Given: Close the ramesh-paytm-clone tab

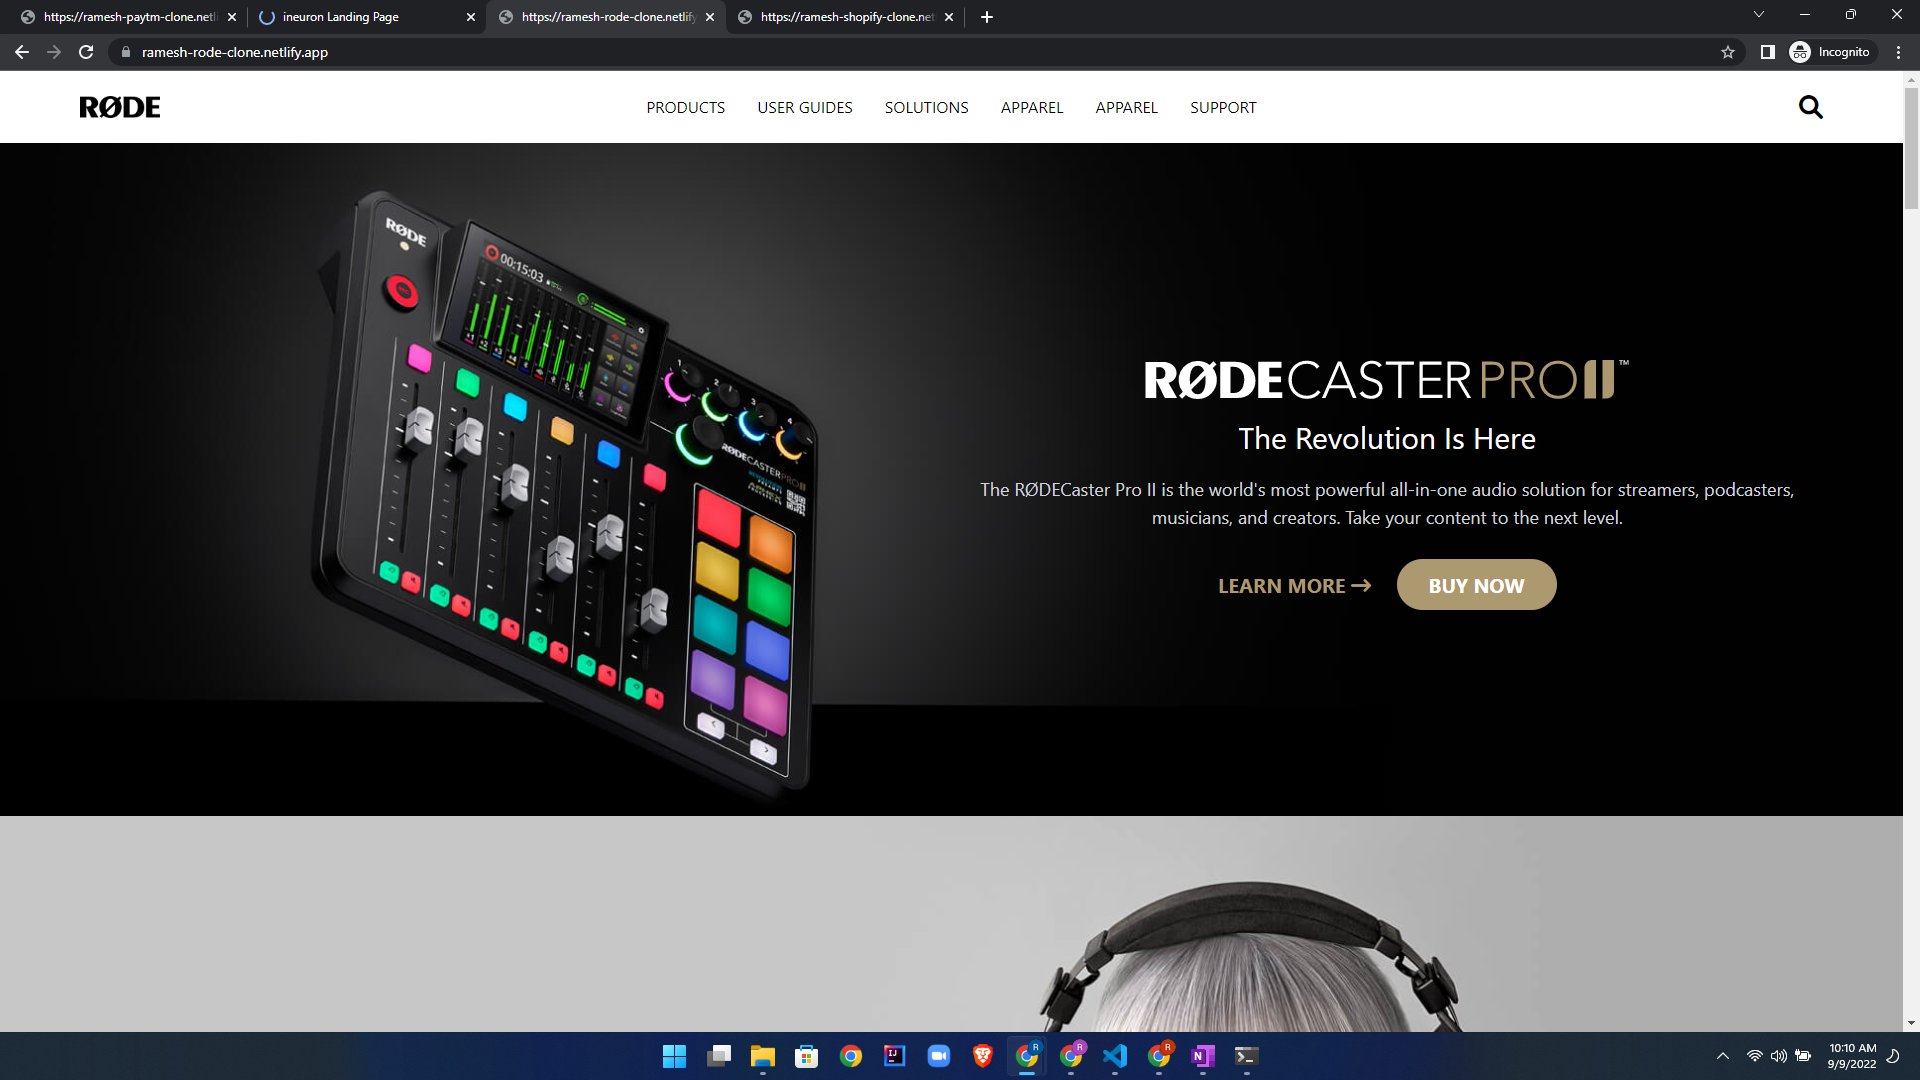Looking at the screenshot, I should point(232,17).
